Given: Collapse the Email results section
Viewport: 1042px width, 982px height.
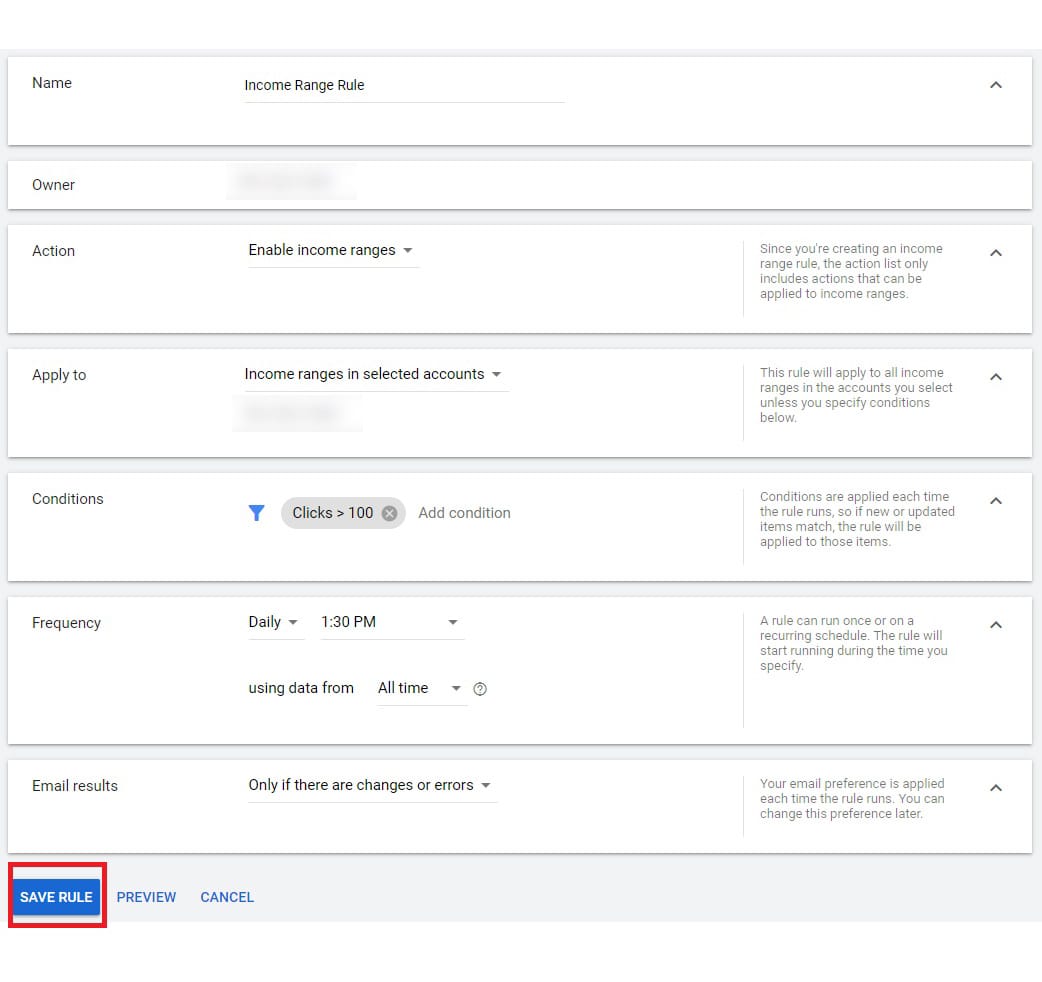Looking at the screenshot, I should pos(995,788).
